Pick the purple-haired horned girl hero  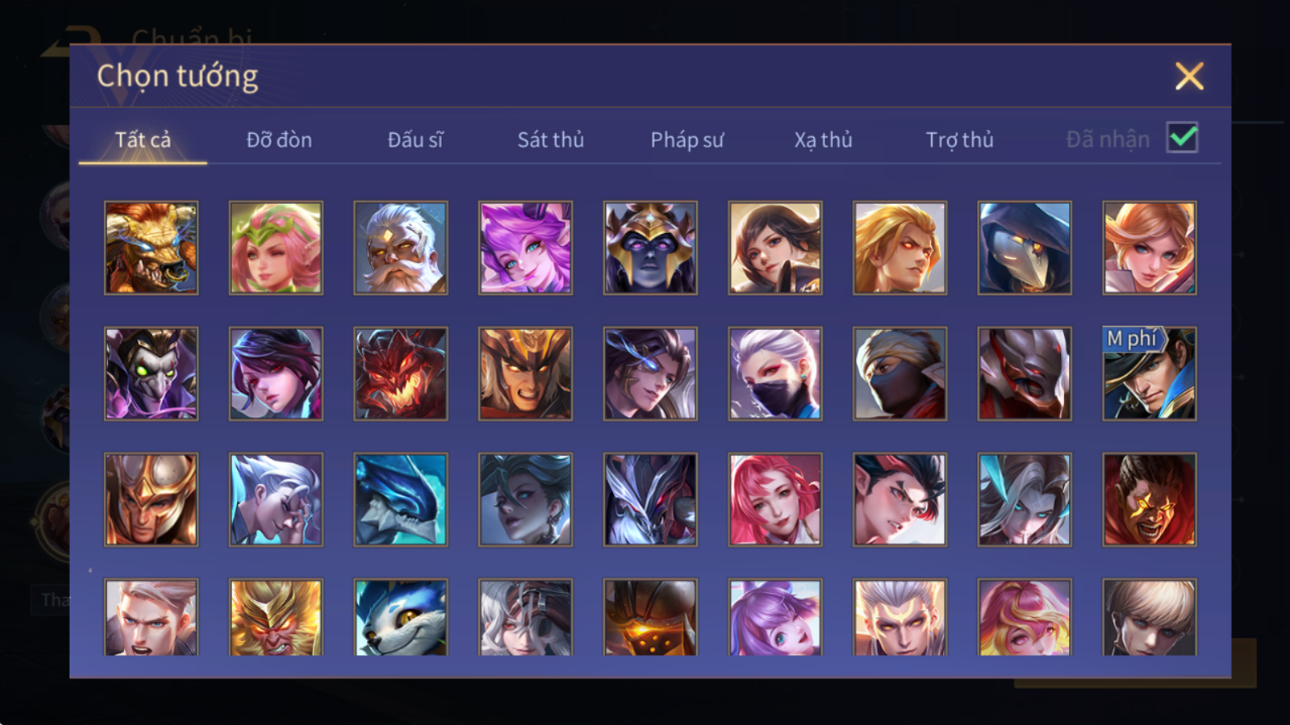tap(525, 248)
